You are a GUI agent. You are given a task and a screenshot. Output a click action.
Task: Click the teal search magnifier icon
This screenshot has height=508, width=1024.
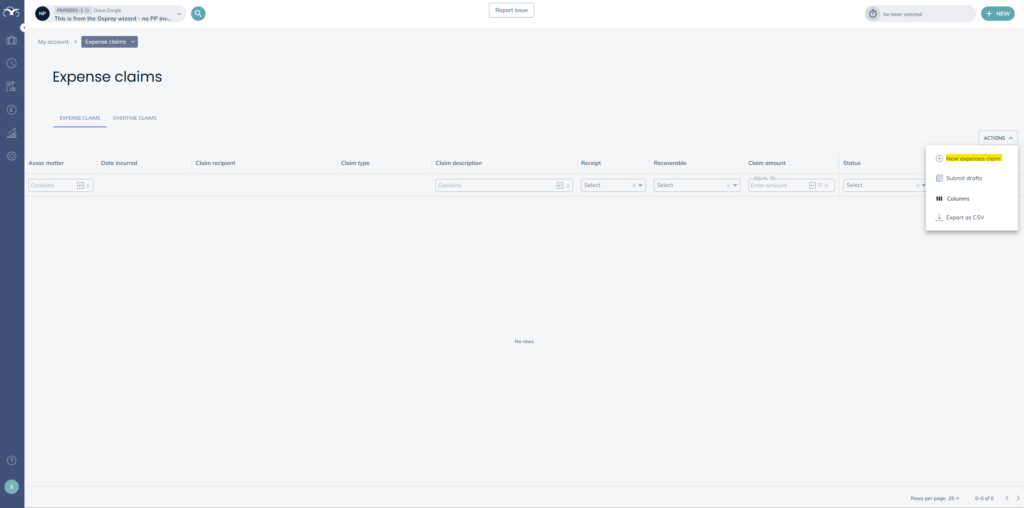pyautogui.click(x=198, y=14)
